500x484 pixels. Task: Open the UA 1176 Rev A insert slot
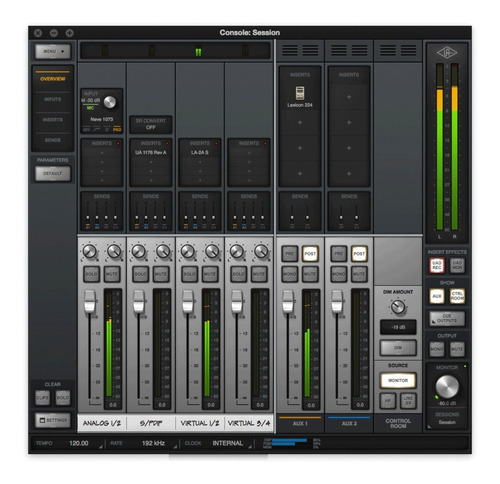(151, 153)
